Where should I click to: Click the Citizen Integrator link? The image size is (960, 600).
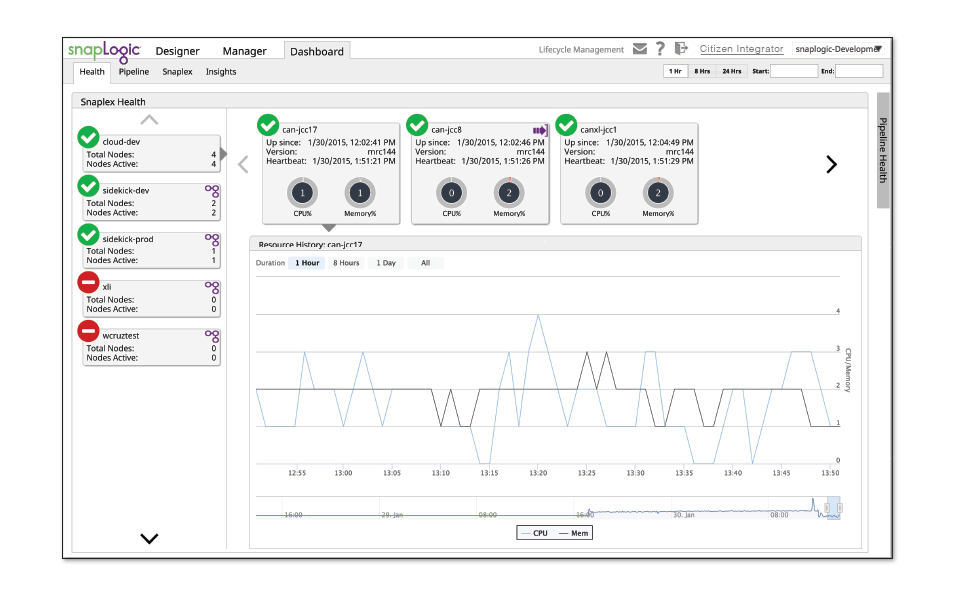pyautogui.click(x=742, y=47)
